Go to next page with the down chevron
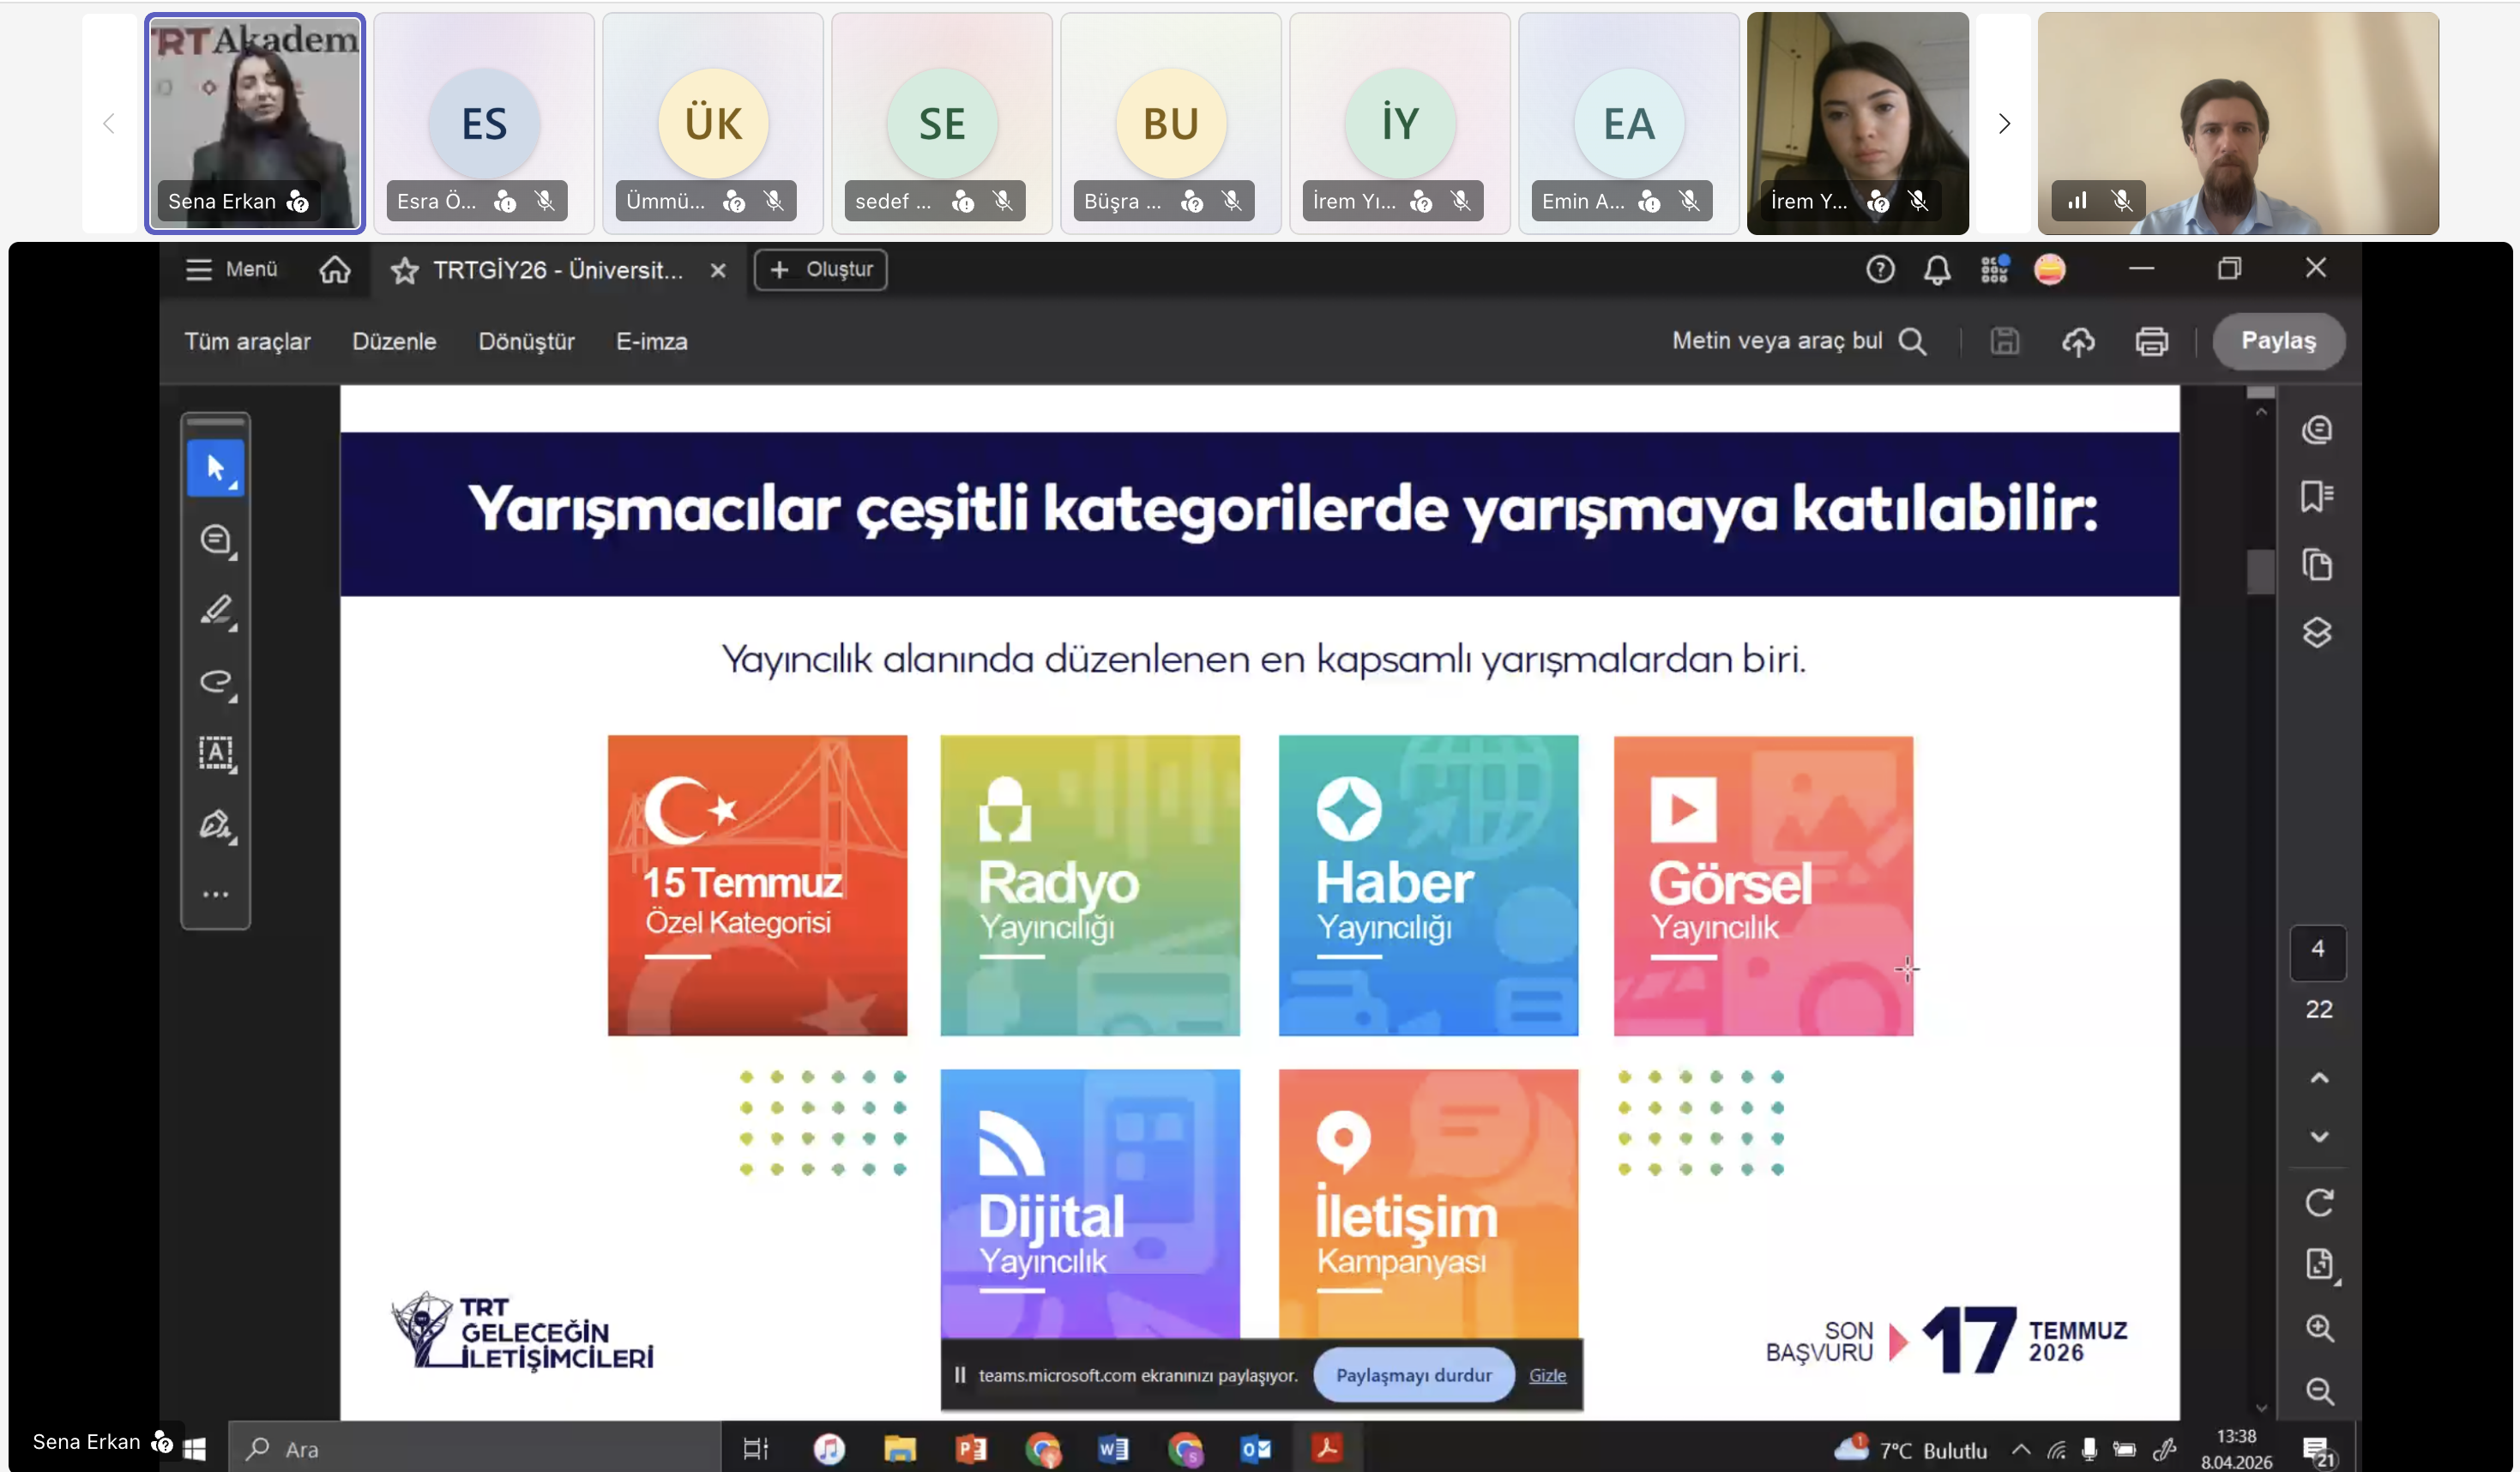Viewport: 2520px width, 1472px height. [2318, 1137]
